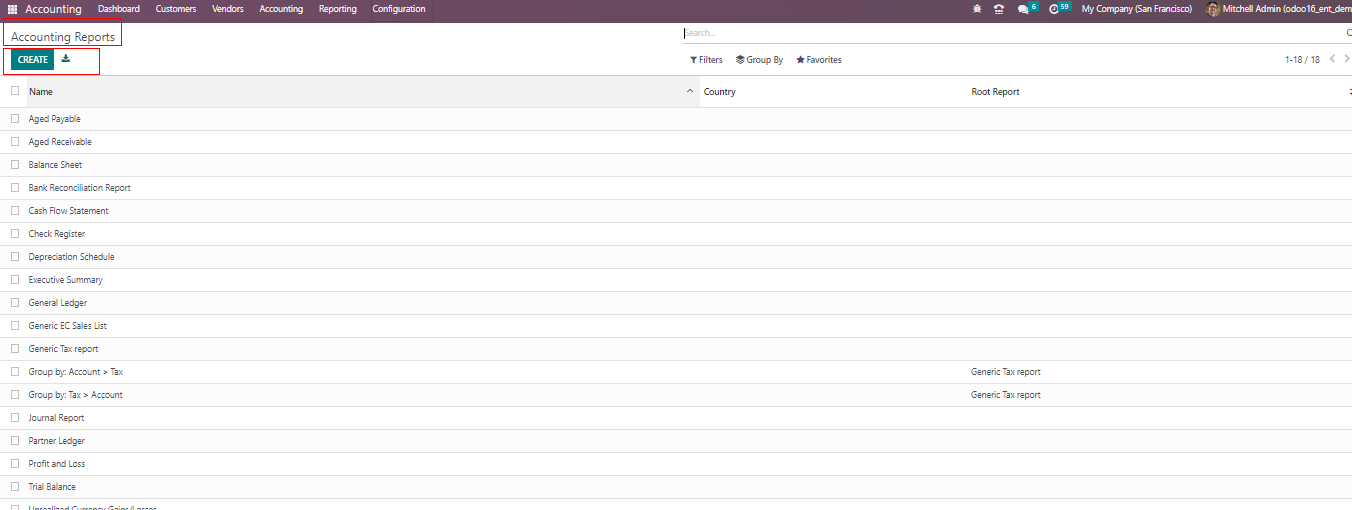This screenshot has height=510, width=1352.
Task: Go to previous page arrow
Action: pos(1332,59)
